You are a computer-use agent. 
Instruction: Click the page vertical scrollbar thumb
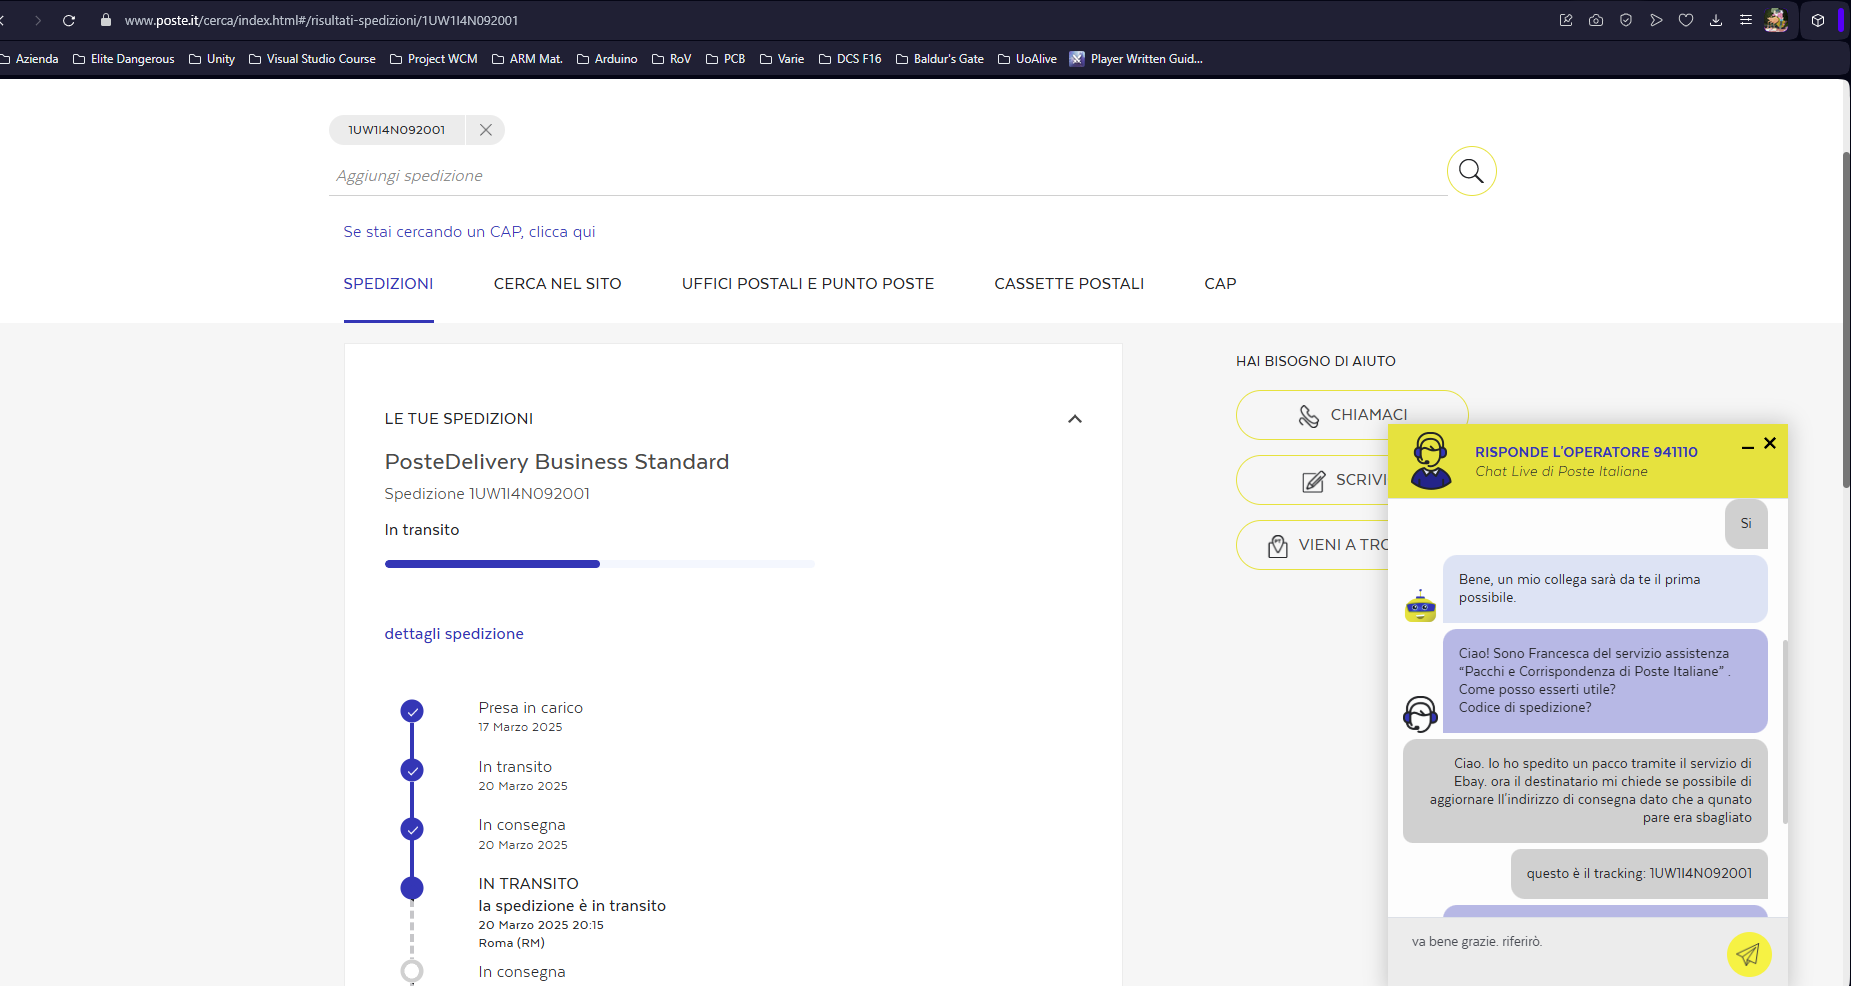coord(1846,320)
